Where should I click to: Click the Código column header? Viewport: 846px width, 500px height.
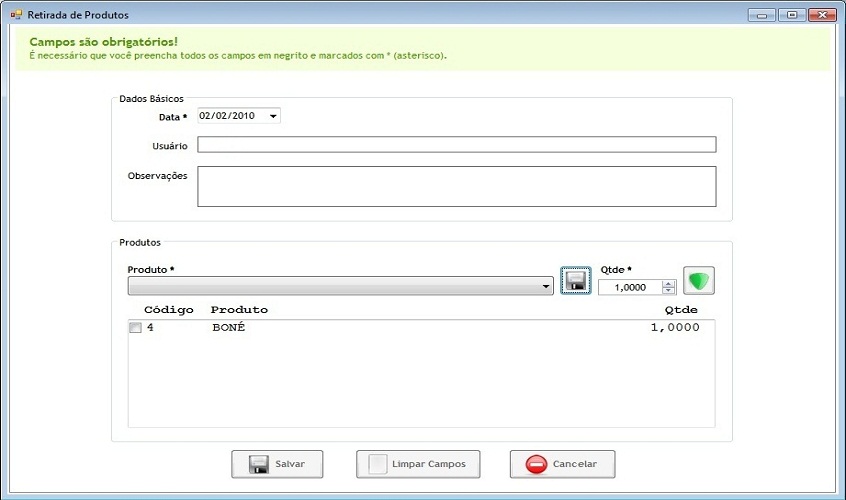pos(169,310)
